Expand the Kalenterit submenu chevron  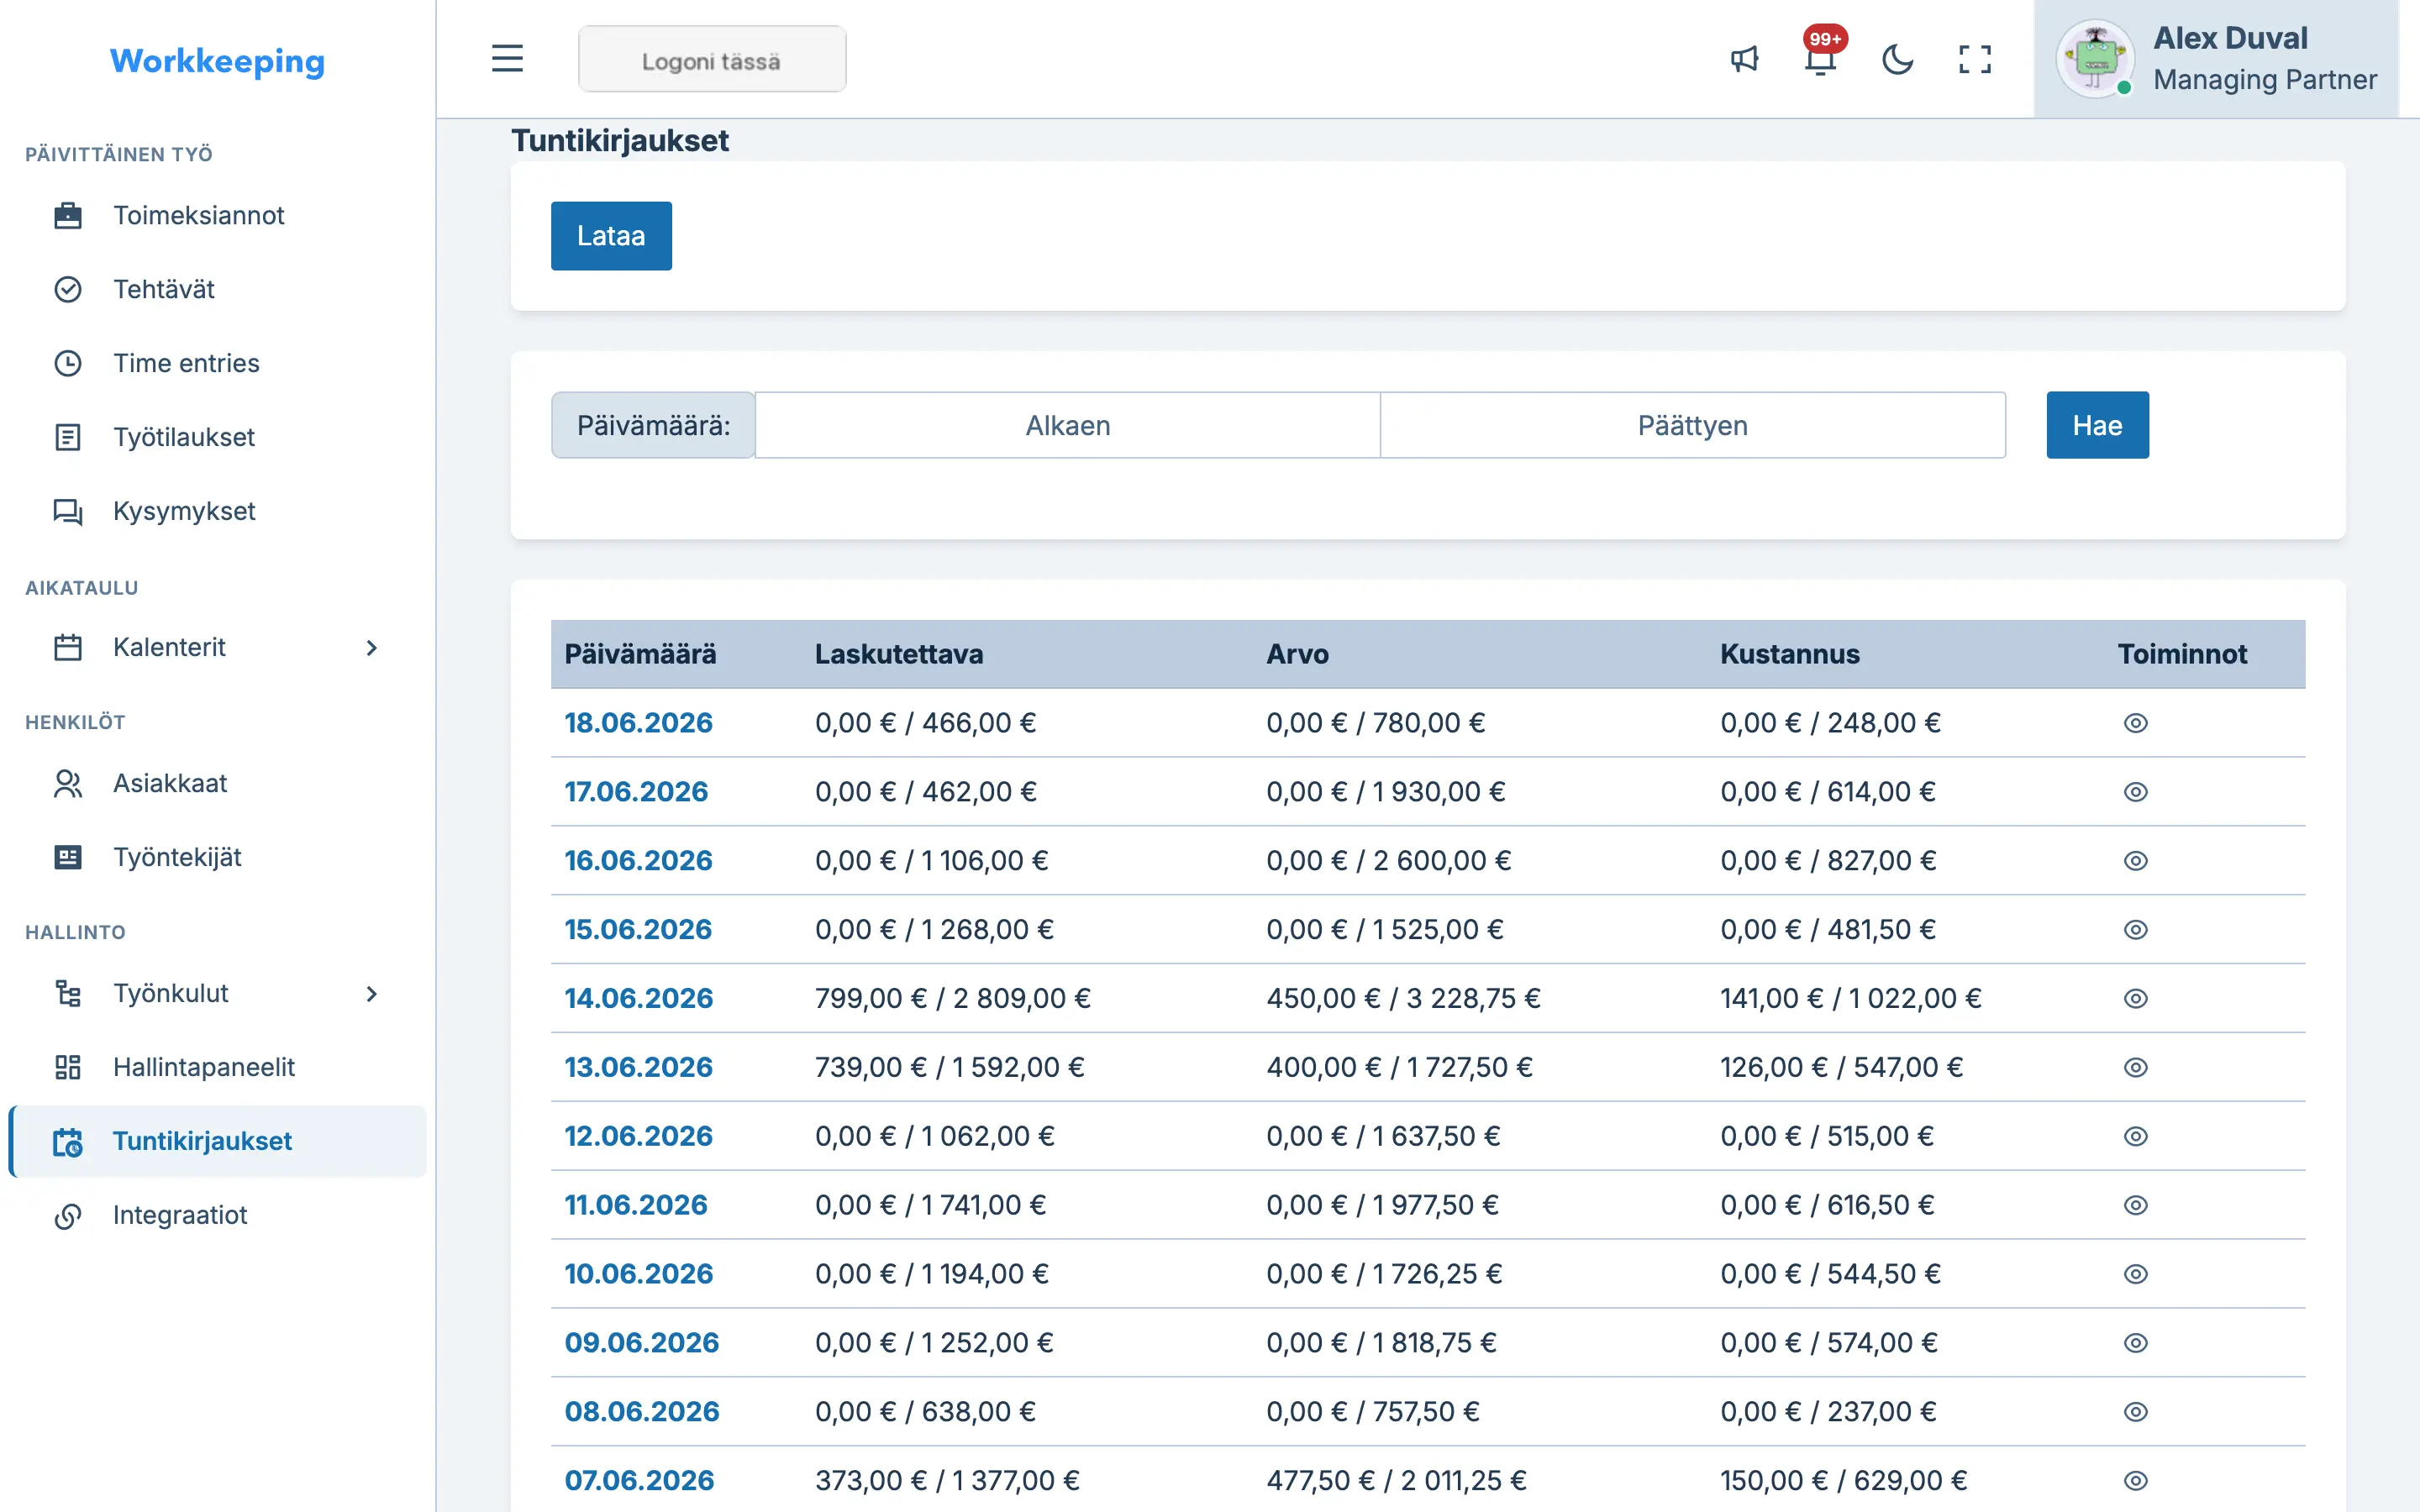(x=371, y=648)
